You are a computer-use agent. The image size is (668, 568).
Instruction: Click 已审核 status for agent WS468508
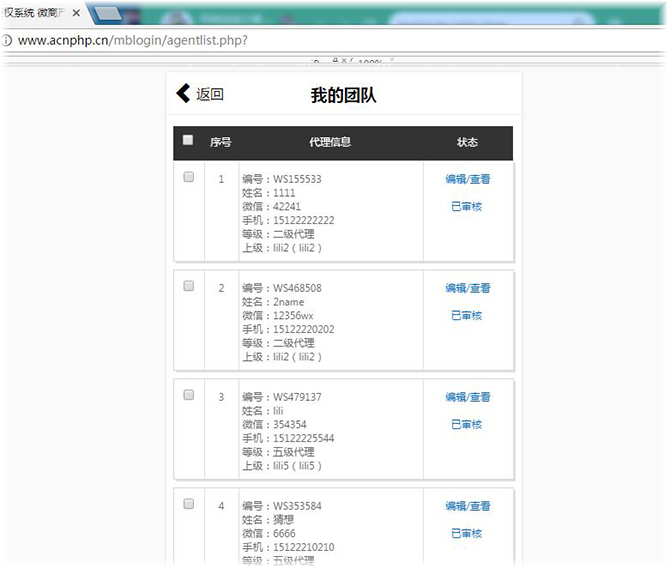point(466,316)
